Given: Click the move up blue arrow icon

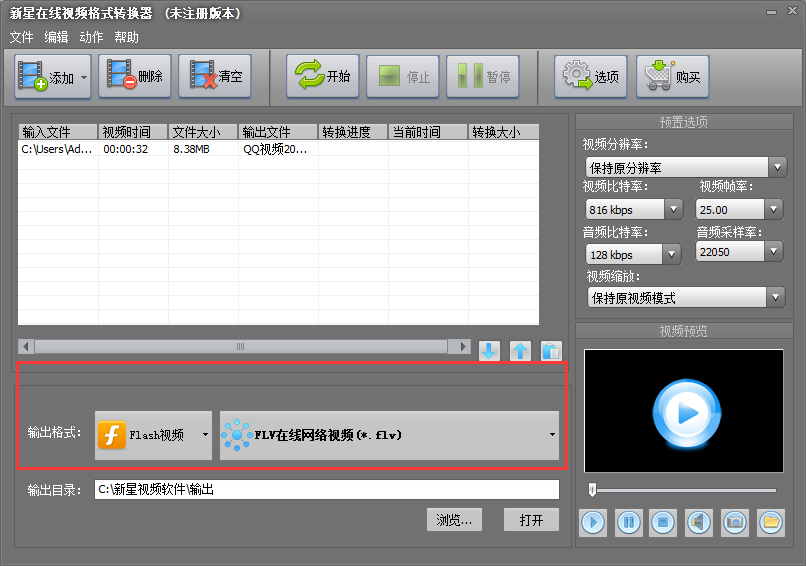Looking at the screenshot, I should pyautogui.click(x=520, y=351).
